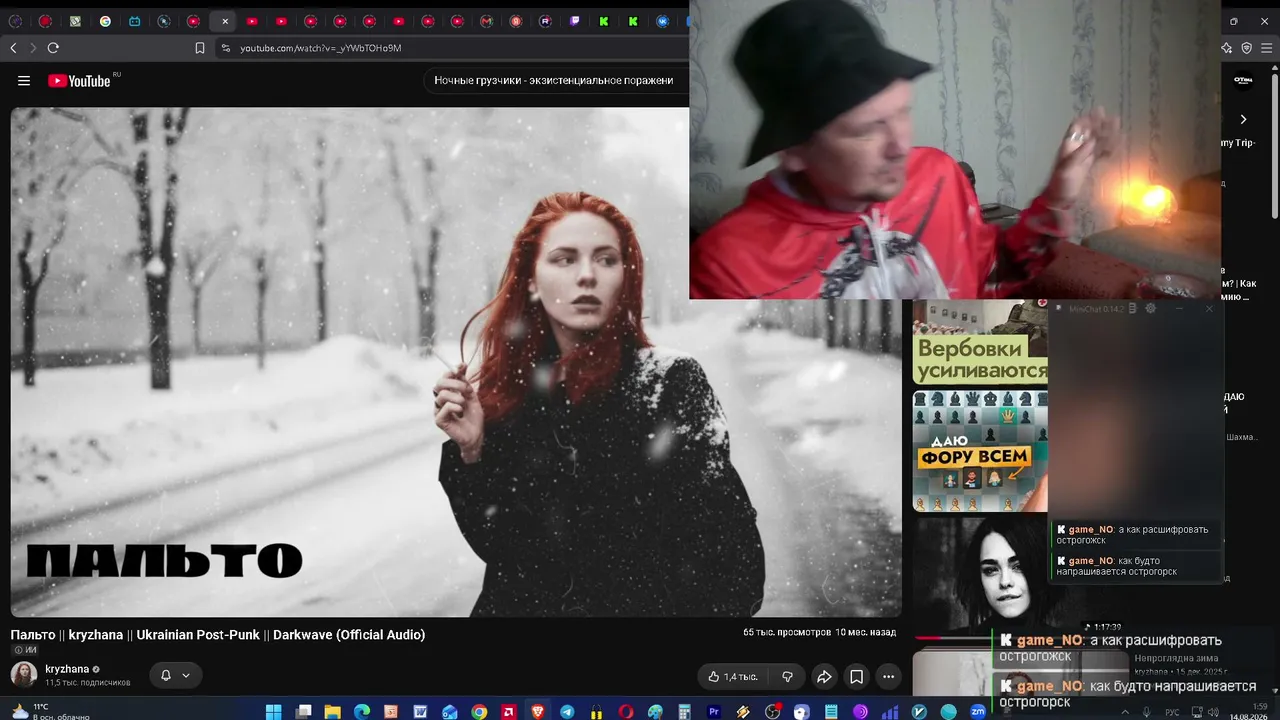The width and height of the screenshot is (1280, 720).
Task: Switch to the Google tab
Action: point(105,21)
